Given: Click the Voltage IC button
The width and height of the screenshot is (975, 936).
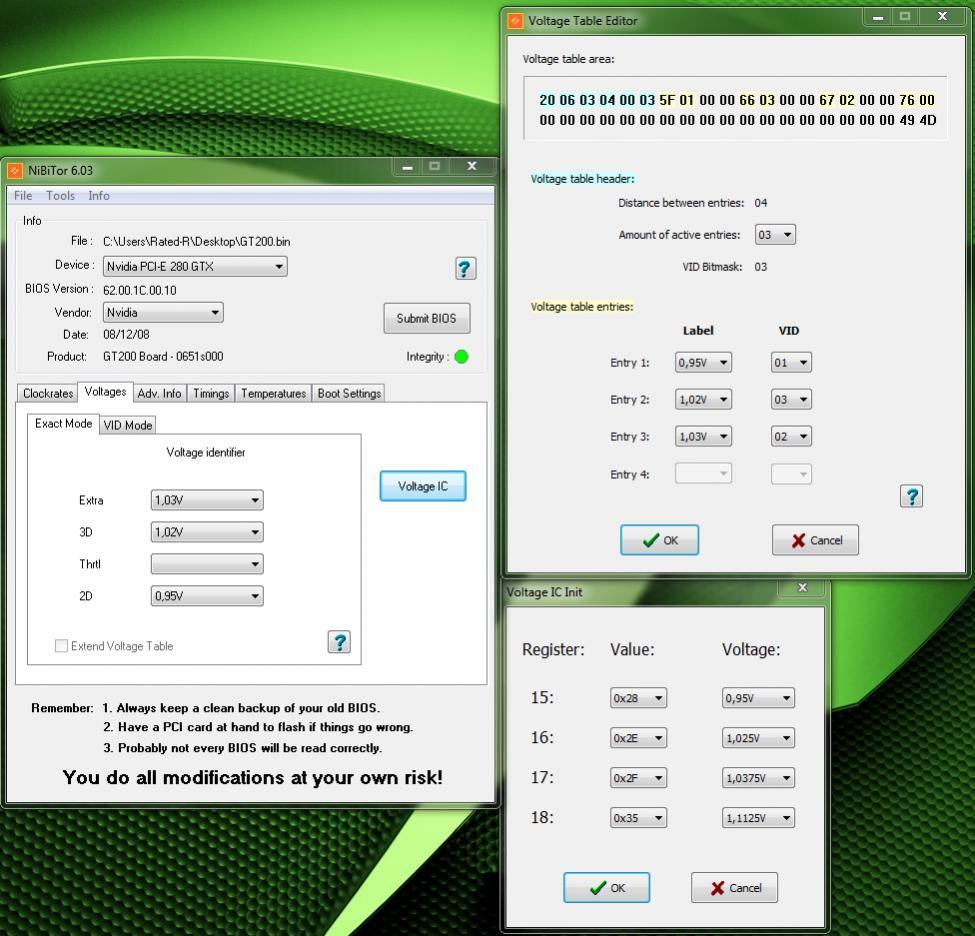Looking at the screenshot, I should 423,486.
